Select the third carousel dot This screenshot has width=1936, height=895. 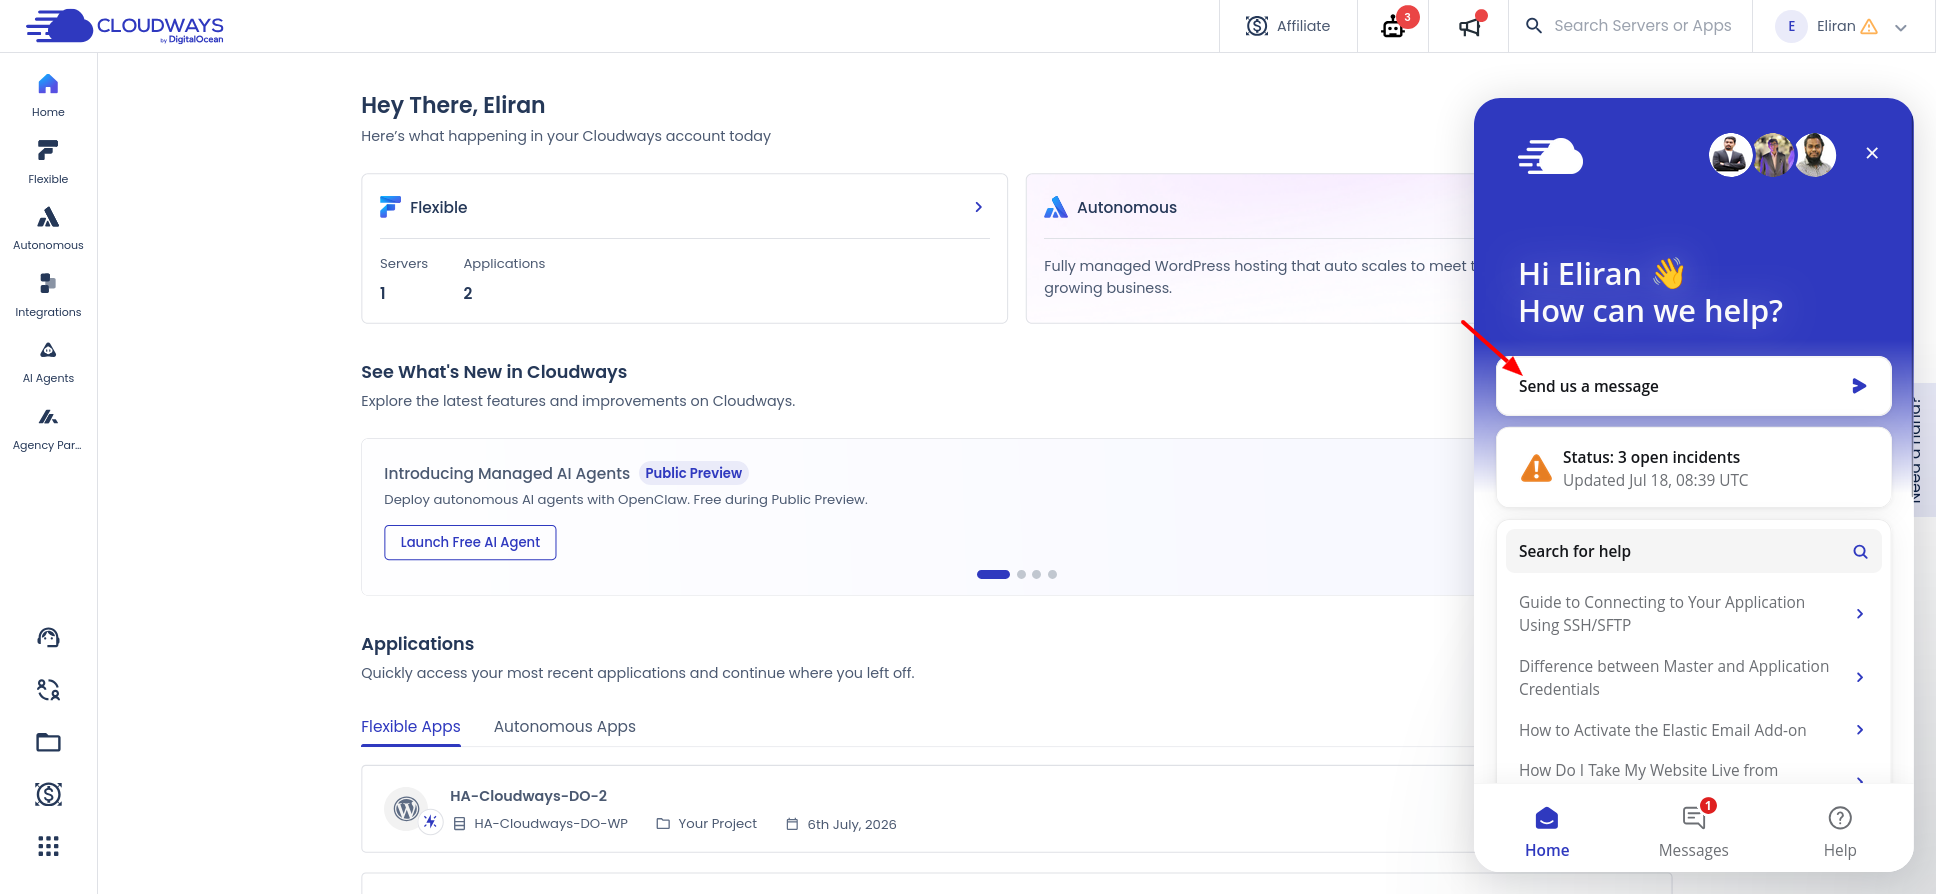(x=1037, y=574)
